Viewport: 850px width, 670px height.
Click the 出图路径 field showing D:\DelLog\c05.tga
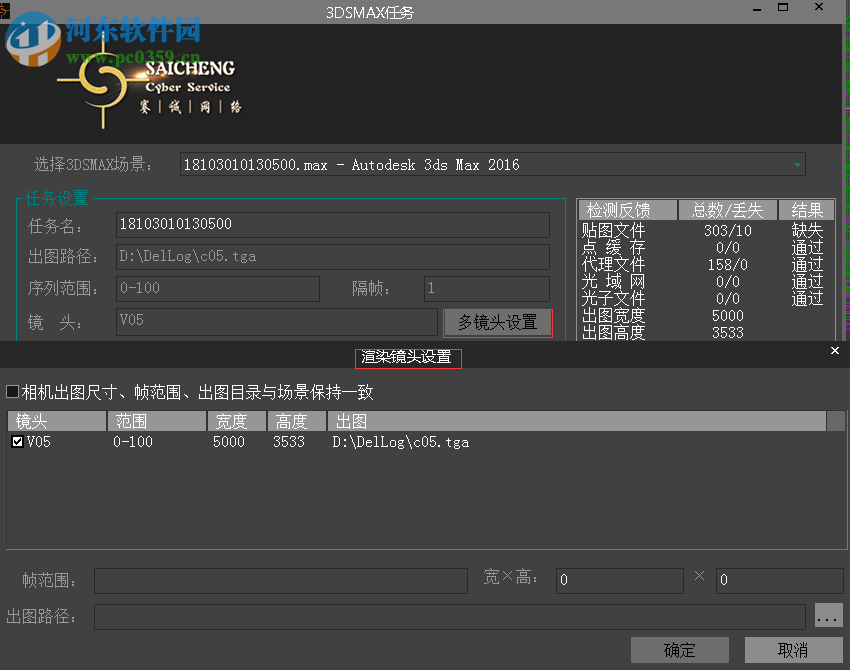tap(332, 256)
